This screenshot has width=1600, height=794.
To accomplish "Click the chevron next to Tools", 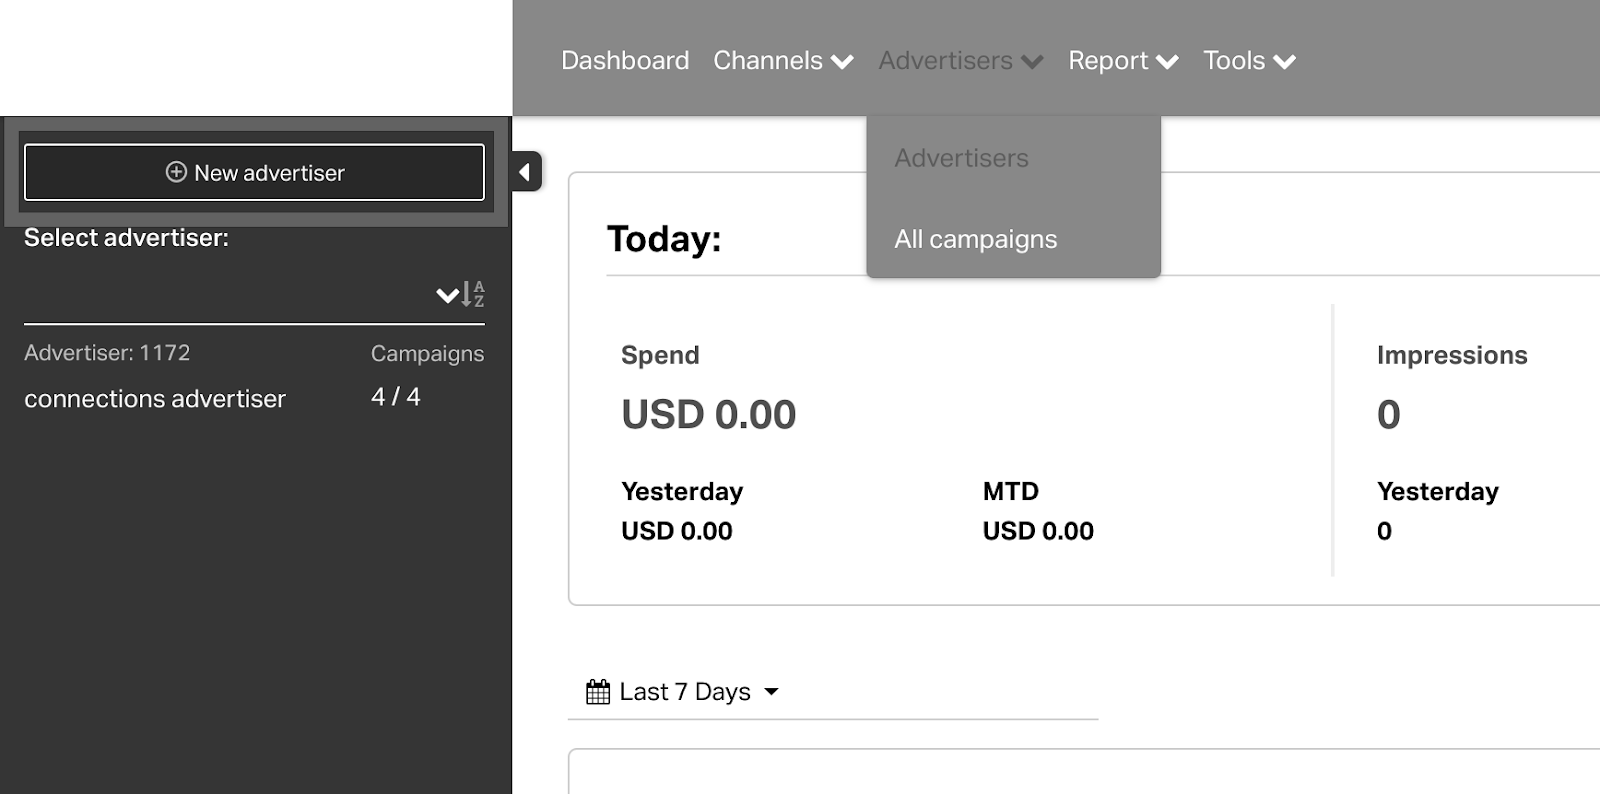I will coord(1284,62).
